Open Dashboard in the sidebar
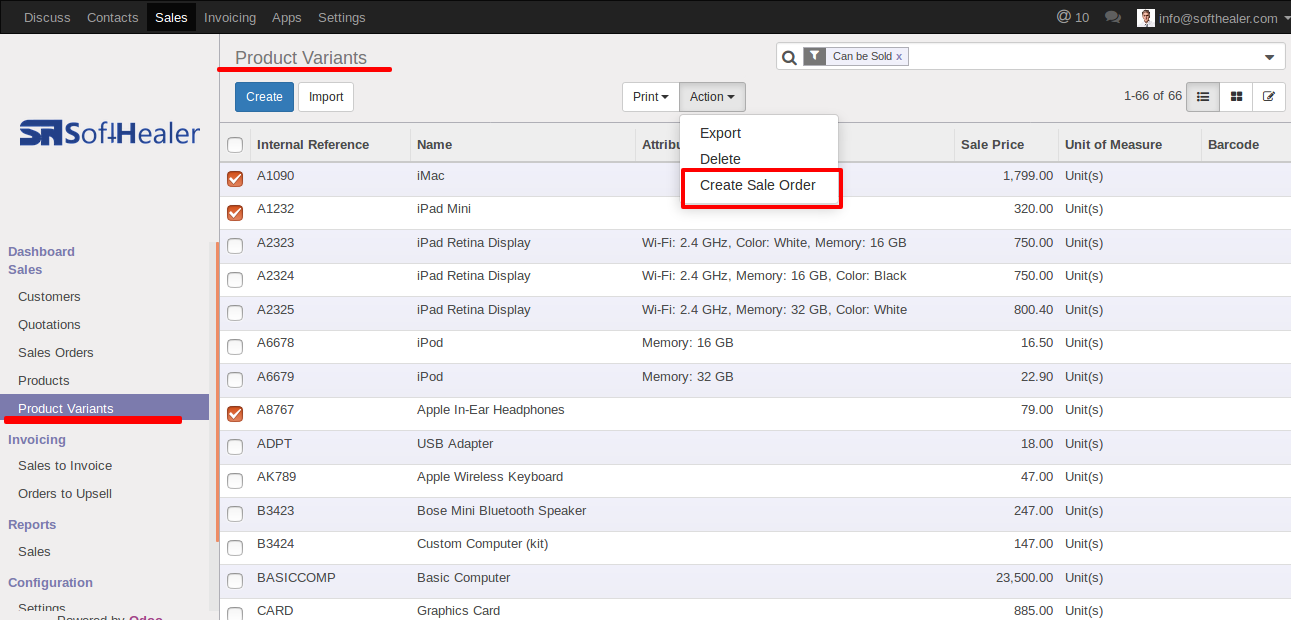This screenshot has height=620, width=1291. pyautogui.click(x=41, y=252)
